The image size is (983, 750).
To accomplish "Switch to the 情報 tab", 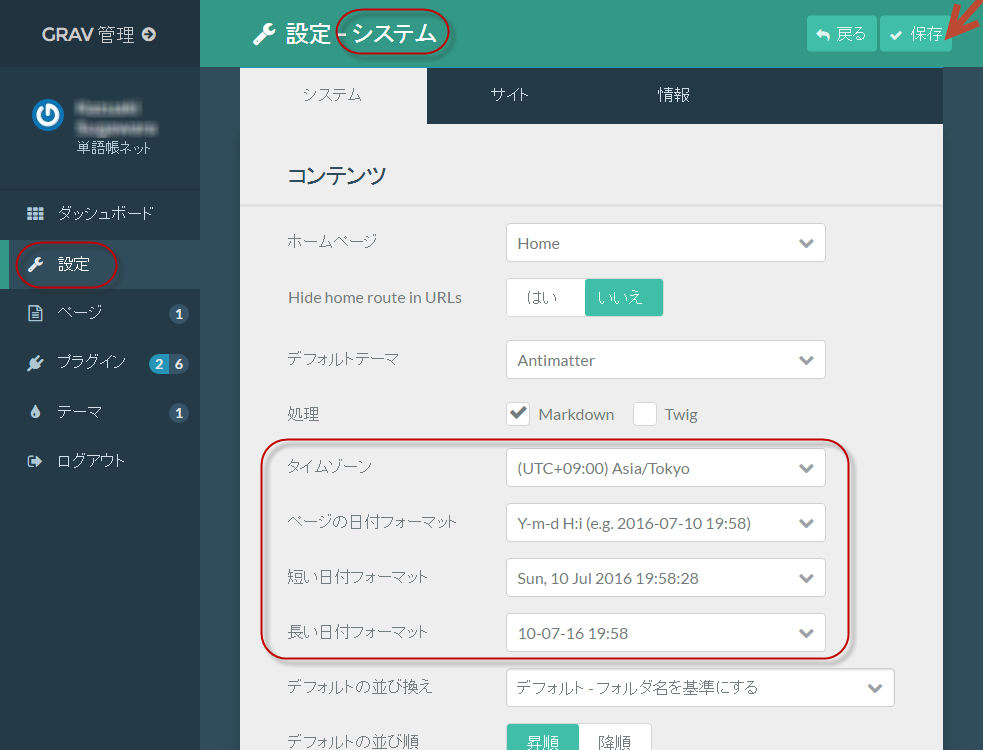I will click(673, 95).
